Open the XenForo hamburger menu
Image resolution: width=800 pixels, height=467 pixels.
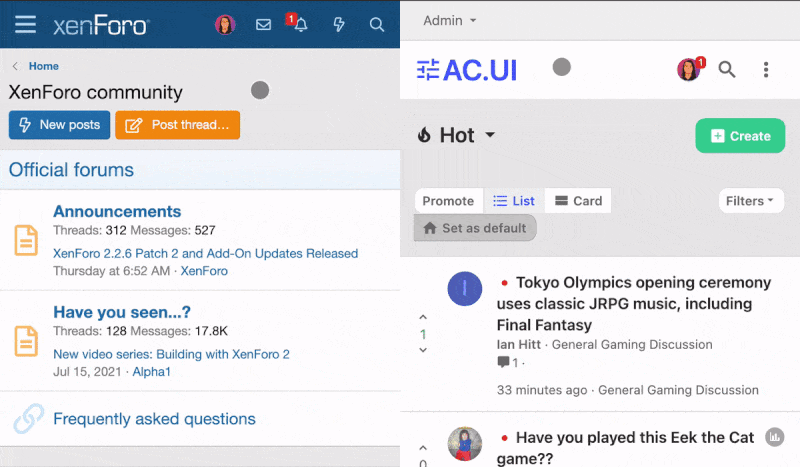tap(25, 24)
